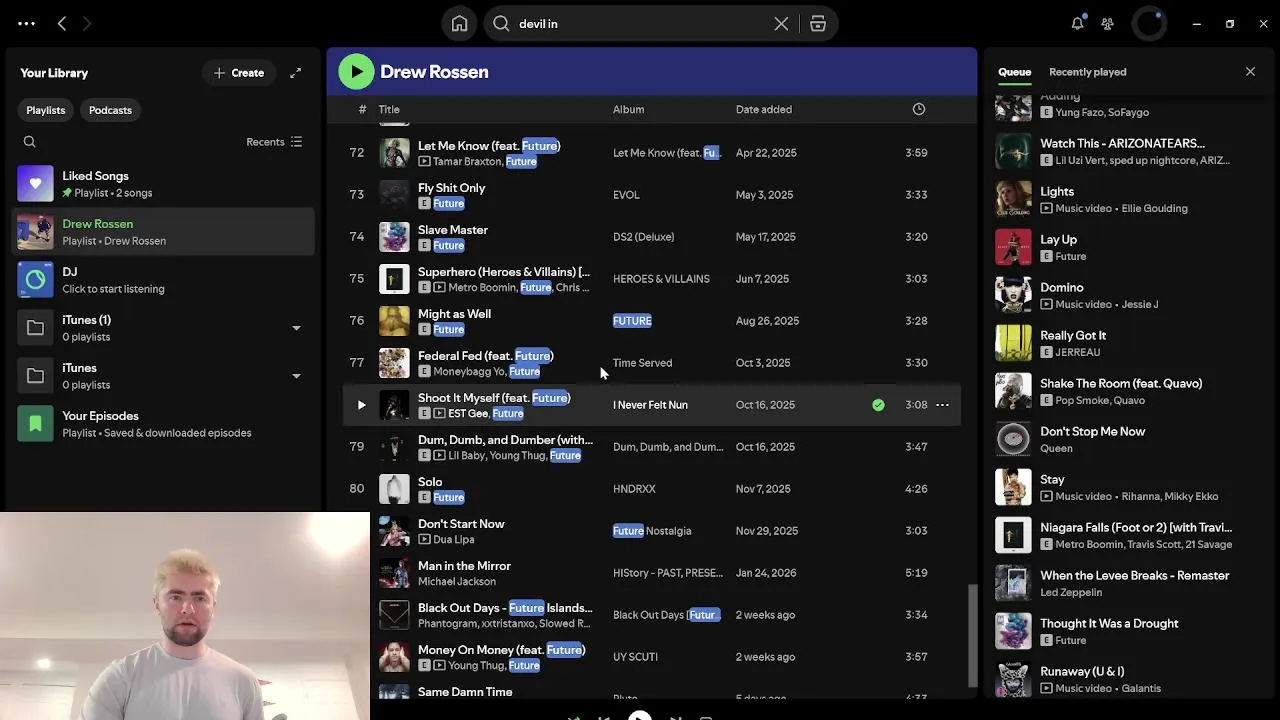1280x720 pixels.
Task: Search in Your Library magnifier icon
Action: [x=30, y=142]
